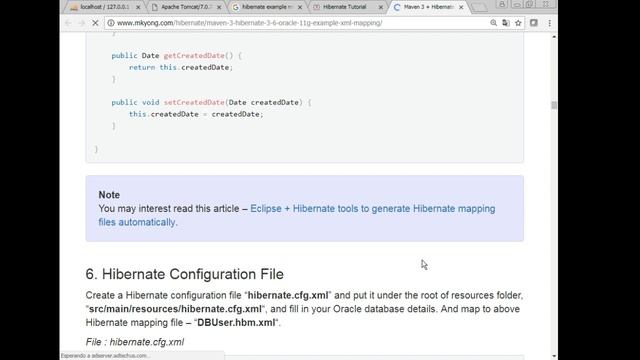View site information icon in address bar
Screen dimensions: 640x360
(x=111, y=23)
